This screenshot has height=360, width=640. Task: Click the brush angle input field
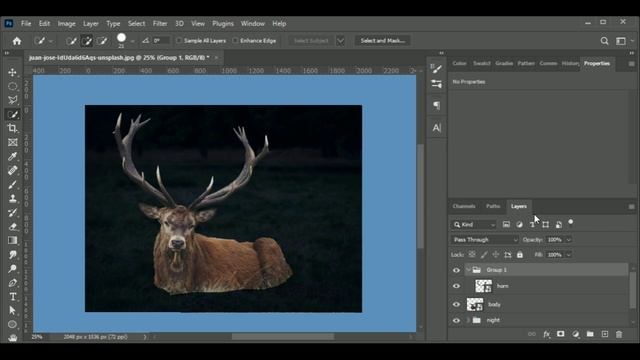point(161,41)
